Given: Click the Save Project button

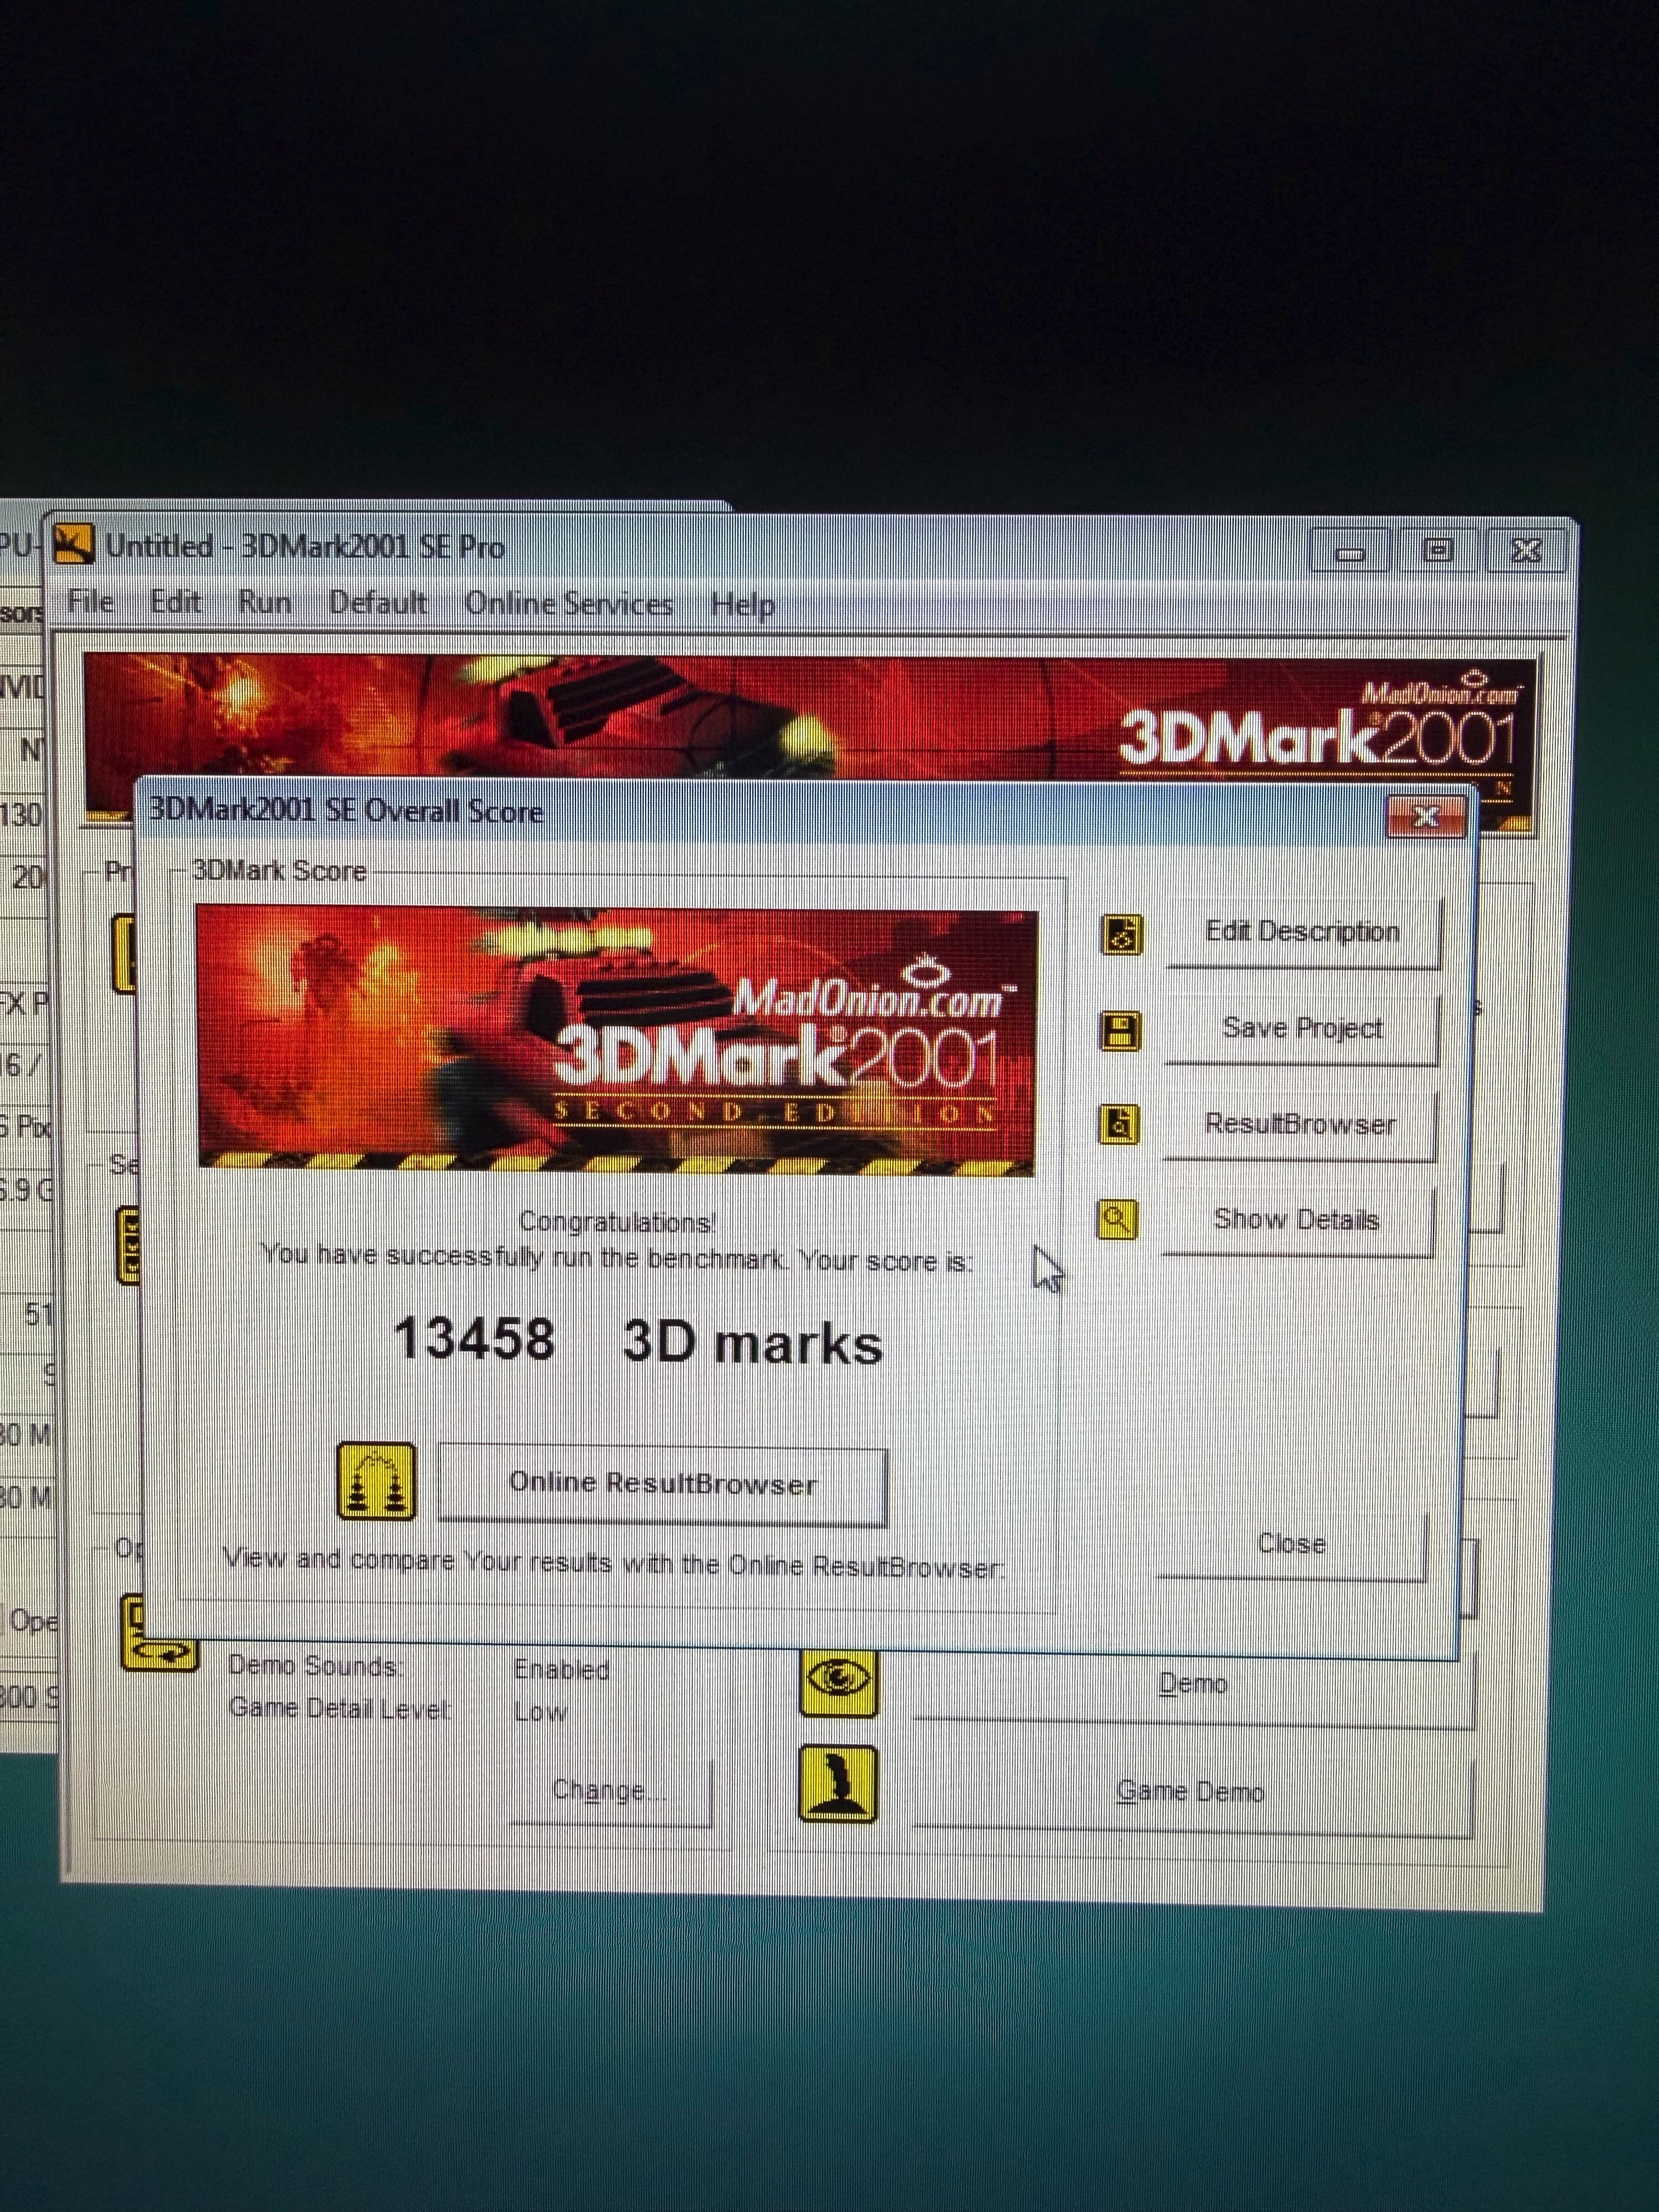Looking at the screenshot, I should pos(1302,1028).
